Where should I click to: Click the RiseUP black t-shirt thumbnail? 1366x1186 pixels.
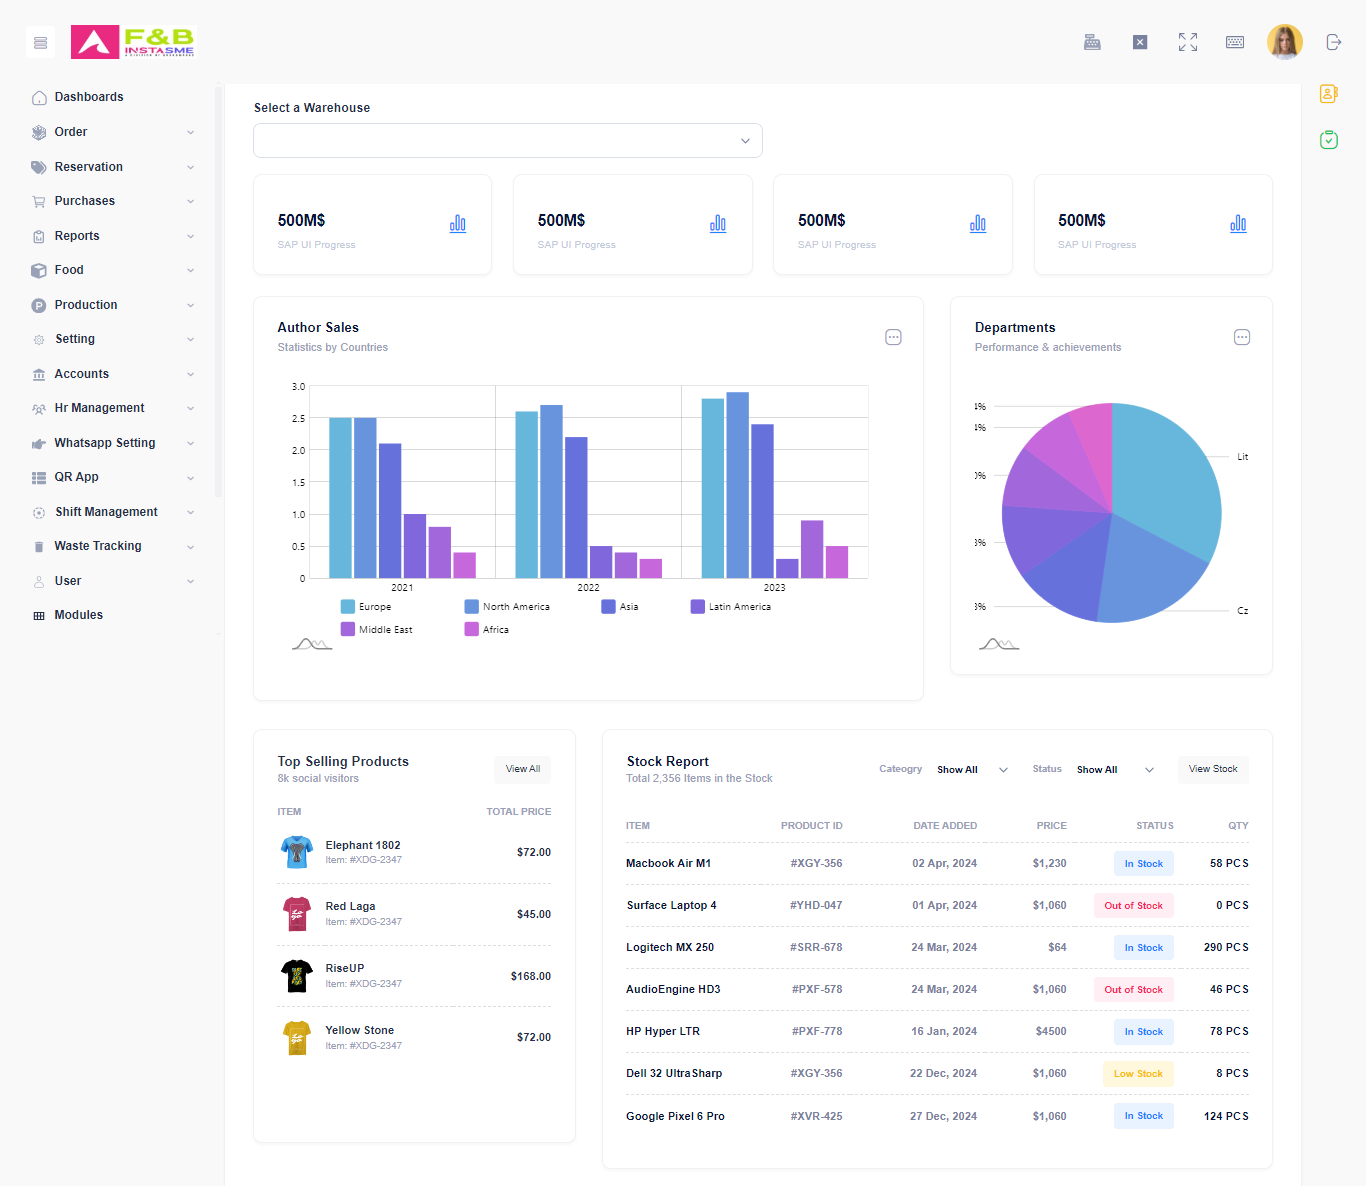[297, 976]
